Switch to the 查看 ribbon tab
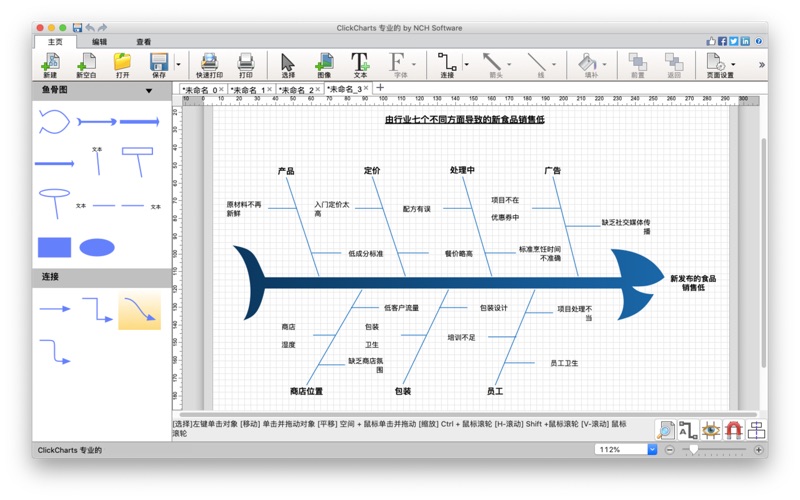The height and width of the screenshot is (500, 800). click(x=143, y=42)
